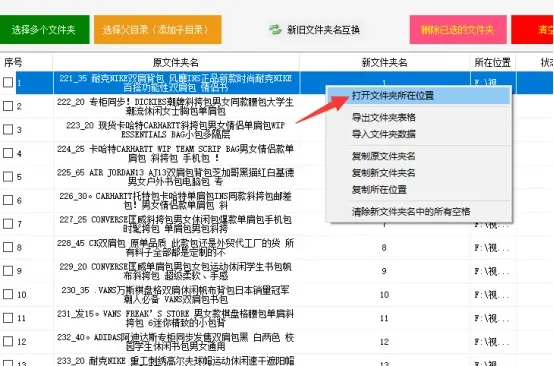The width and height of the screenshot is (554, 366).
Task: Click the 原文件夹名 column header
Action: click(176, 63)
